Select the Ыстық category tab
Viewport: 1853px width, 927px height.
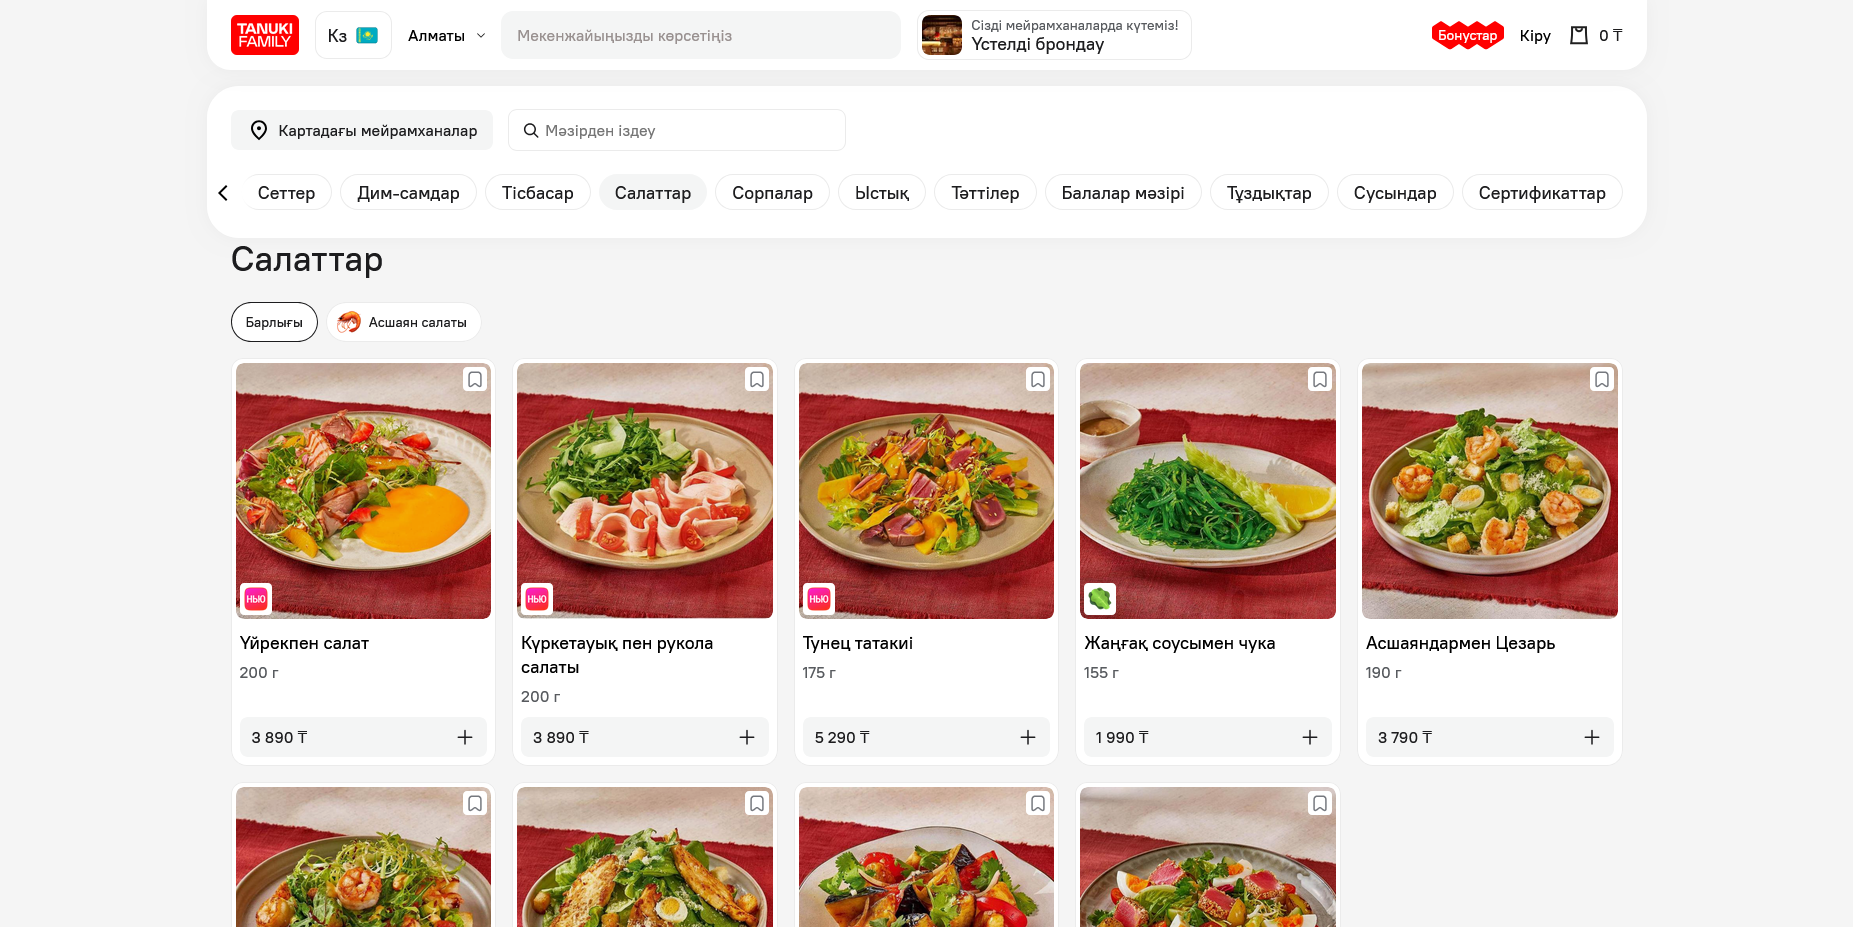coord(882,193)
